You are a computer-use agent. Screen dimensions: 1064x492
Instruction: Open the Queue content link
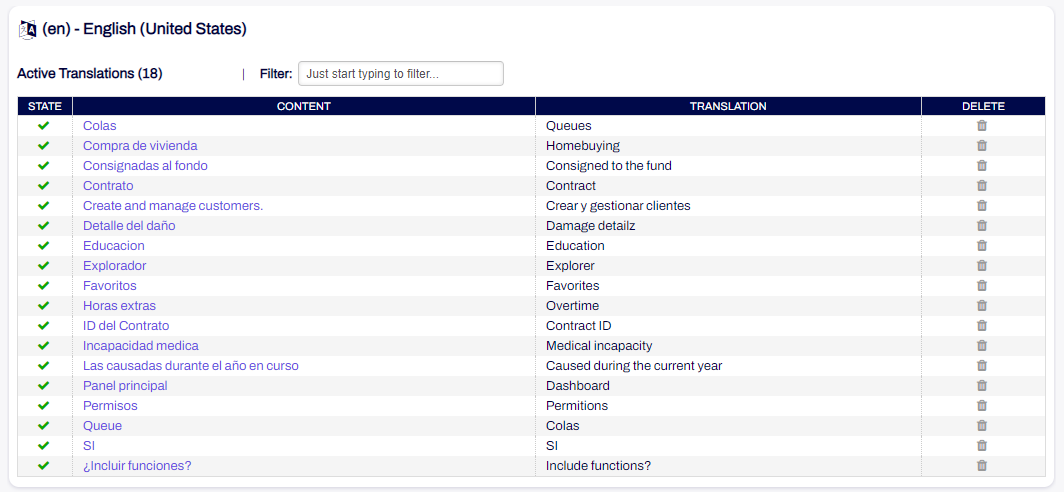pos(102,425)
